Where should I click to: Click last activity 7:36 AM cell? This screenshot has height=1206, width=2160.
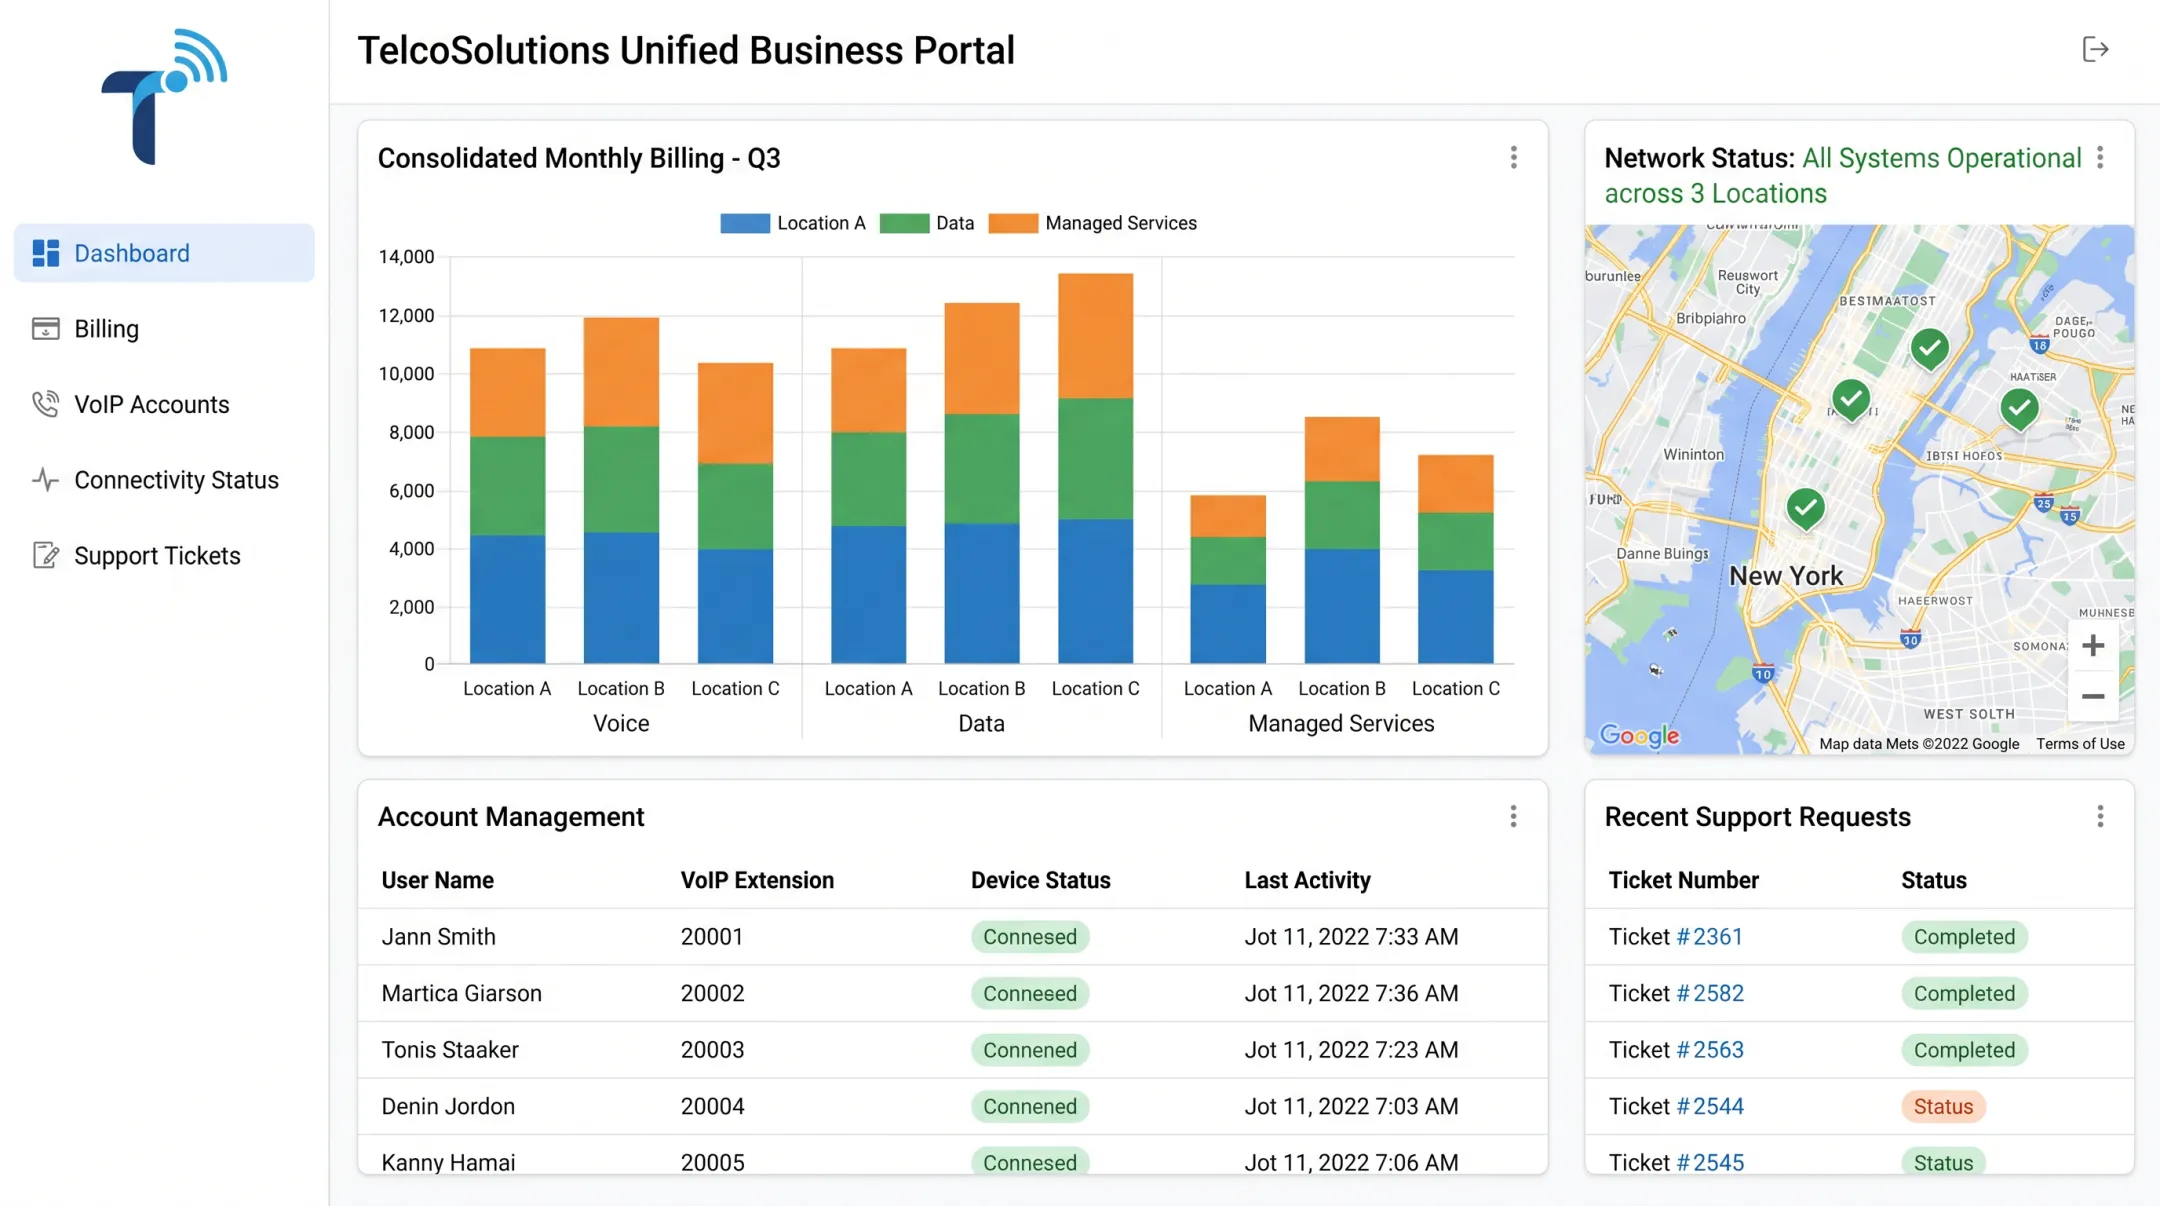click(x=1351, y=993)
